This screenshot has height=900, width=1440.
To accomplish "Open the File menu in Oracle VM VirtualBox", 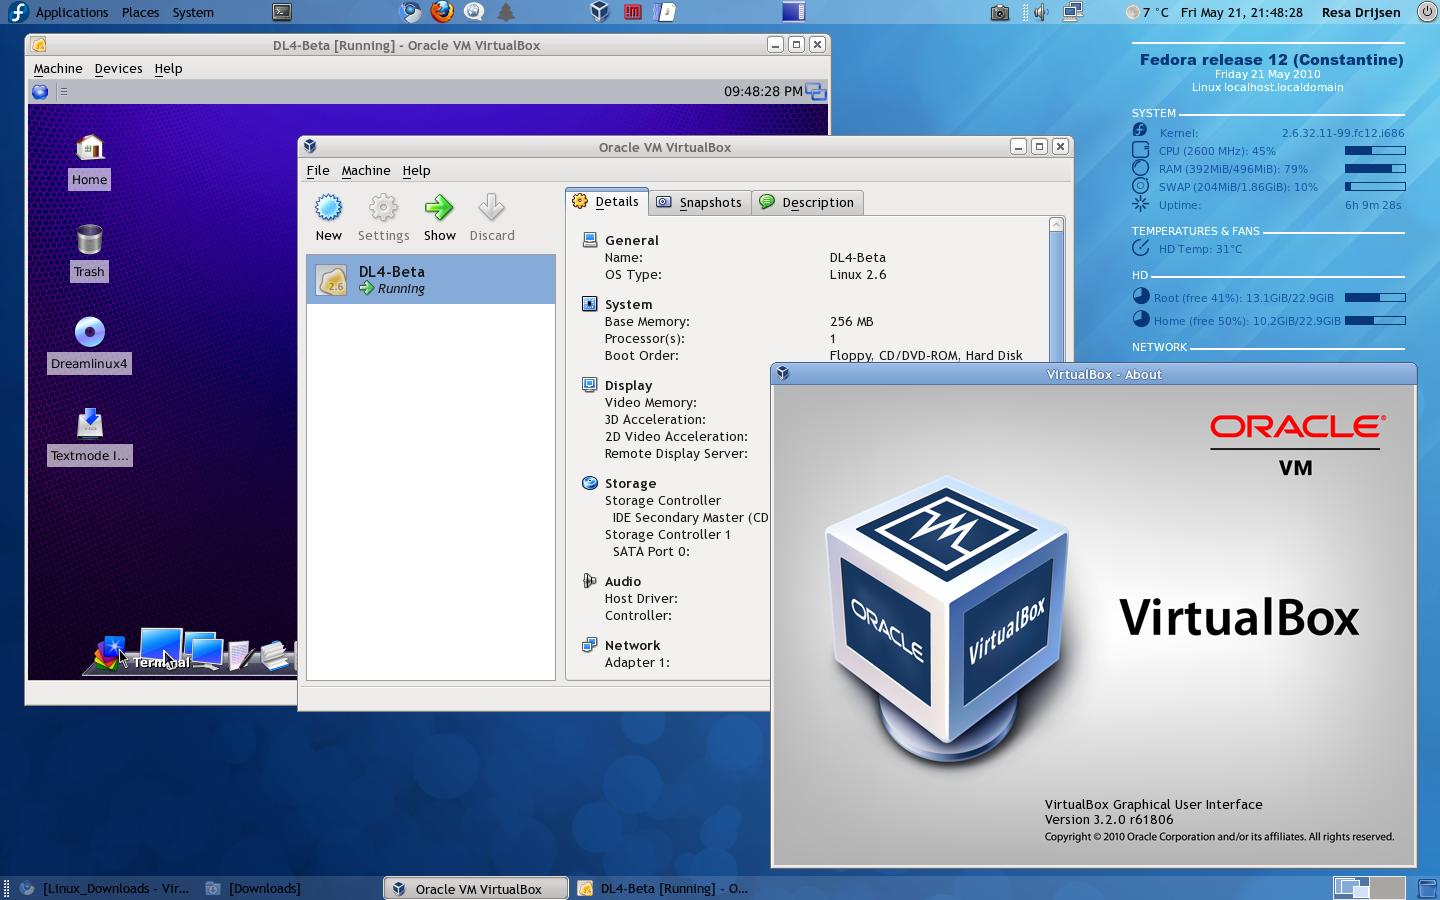I will point(318,171).
